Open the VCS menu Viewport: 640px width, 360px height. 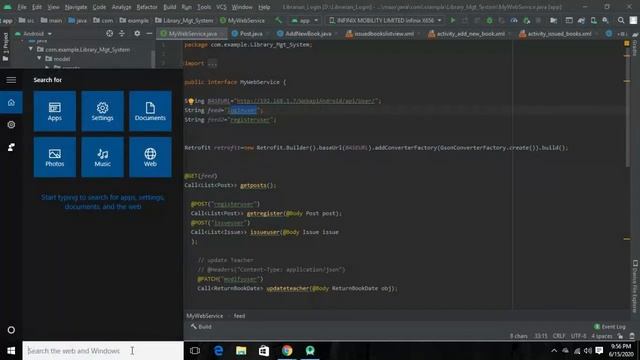click(221, 7)
